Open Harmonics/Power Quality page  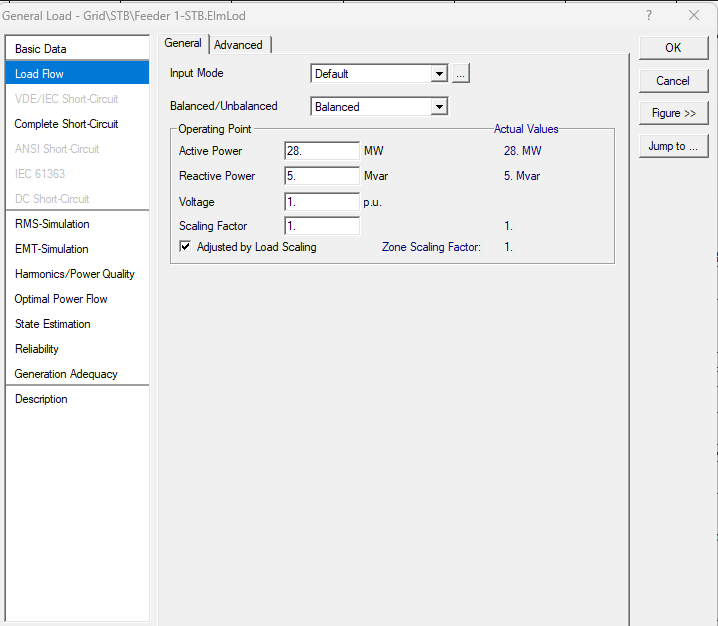pos(75,274)
